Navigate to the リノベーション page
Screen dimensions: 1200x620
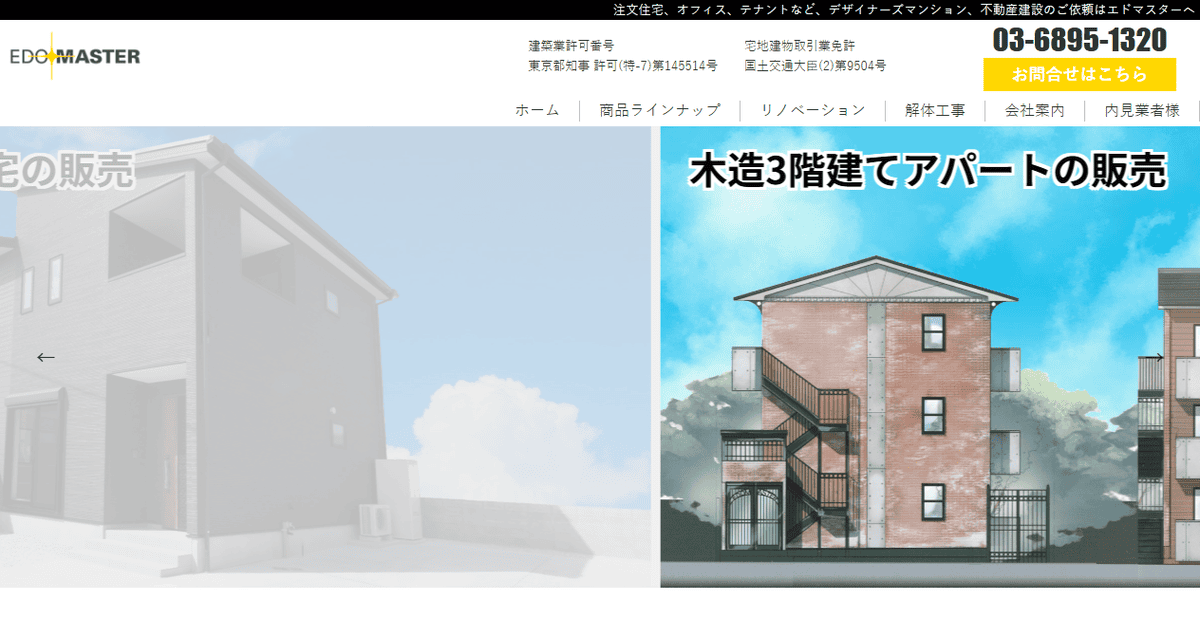tap(812, 111)
